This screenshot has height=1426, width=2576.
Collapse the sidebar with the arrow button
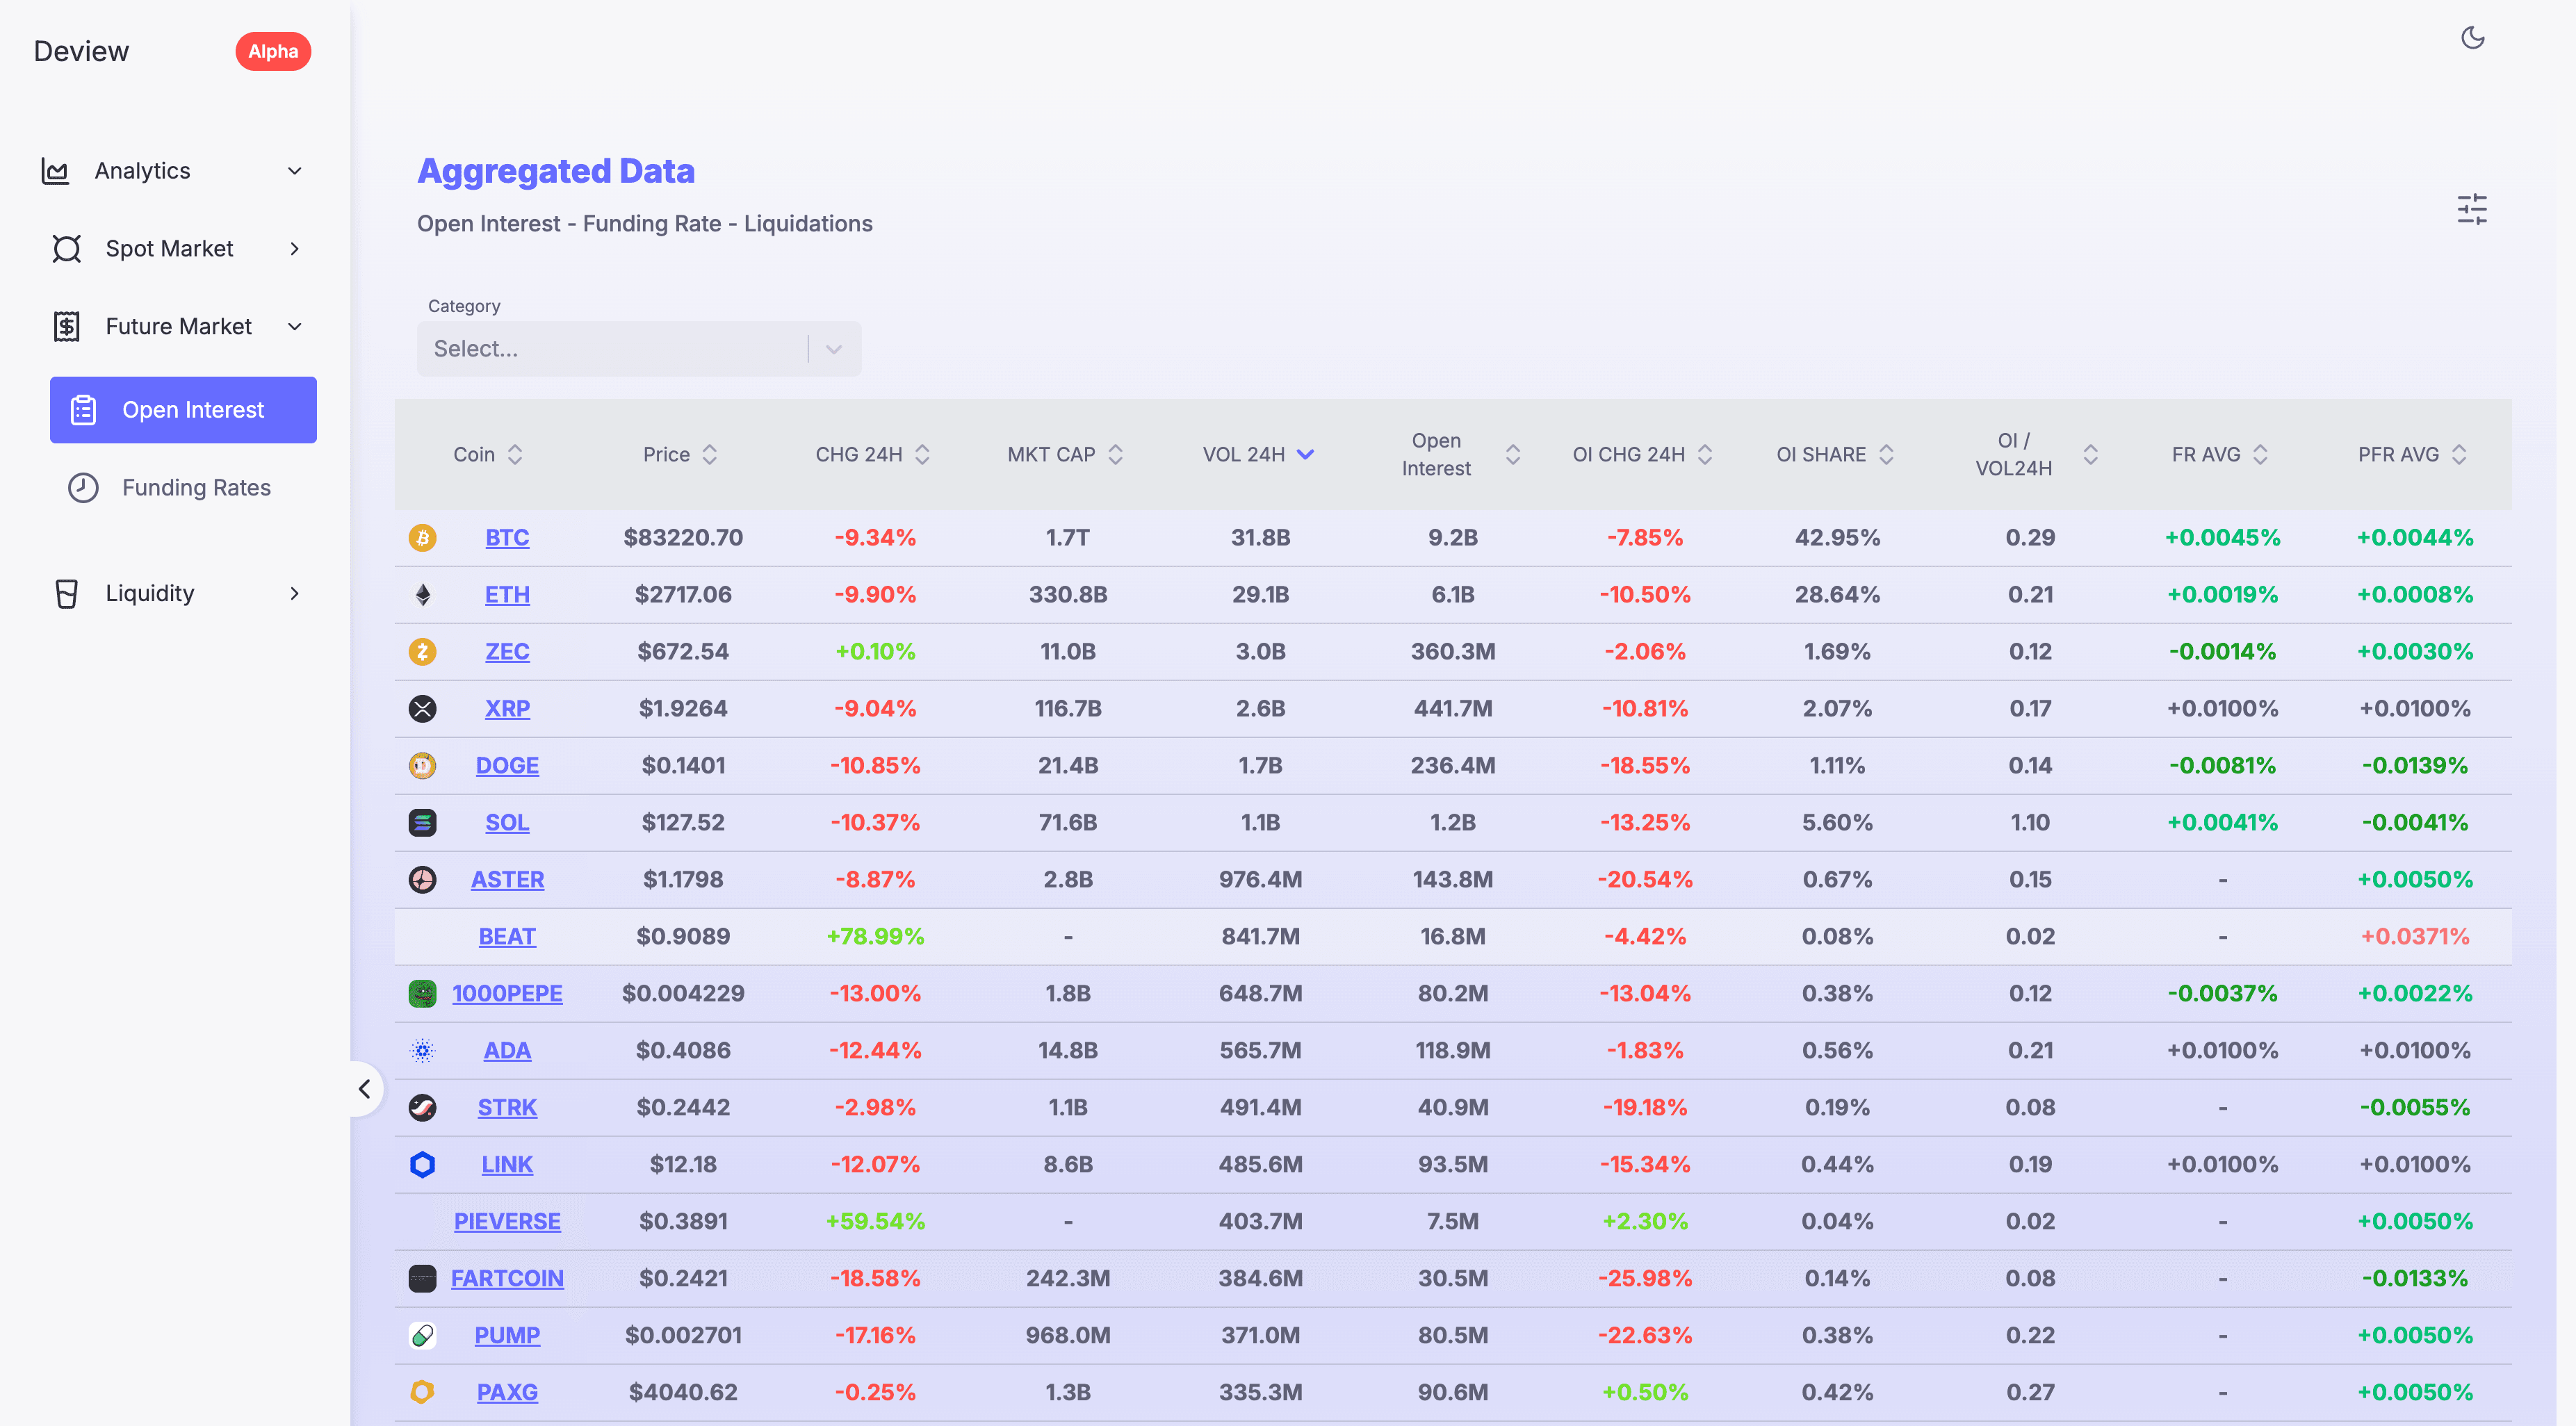[x=364, y=1089]
